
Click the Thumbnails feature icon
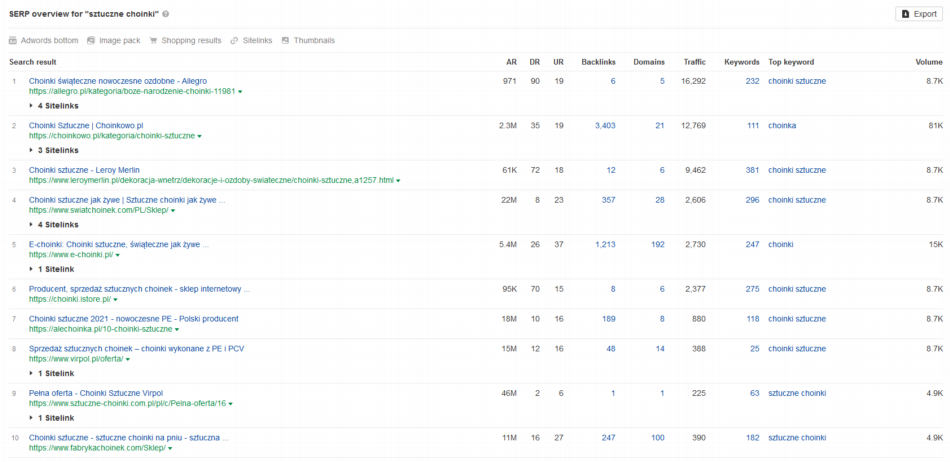tap(285, 40)
